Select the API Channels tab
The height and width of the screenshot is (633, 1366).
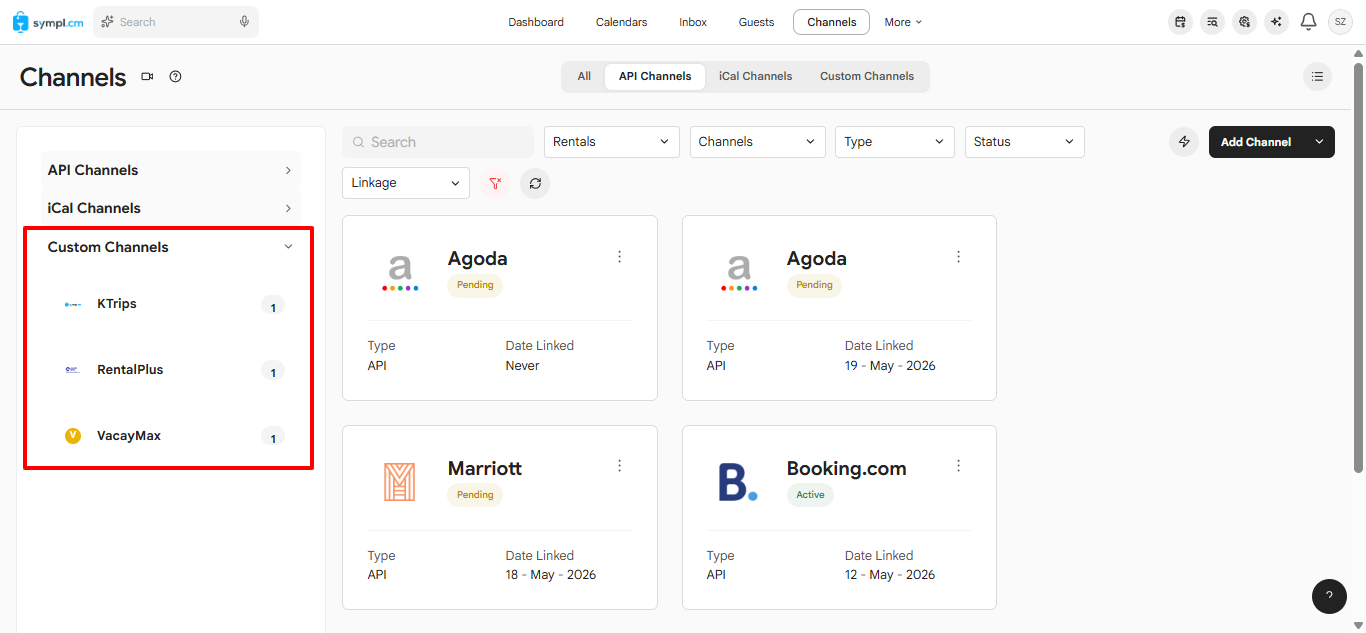tap(655, 76)
